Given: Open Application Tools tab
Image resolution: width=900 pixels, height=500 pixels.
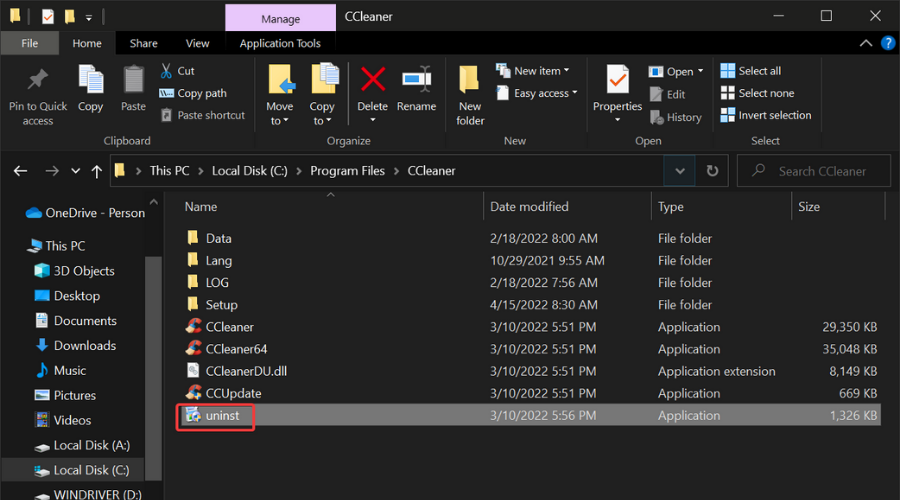Looking at the screenshot, I should [x=280, y=43].
